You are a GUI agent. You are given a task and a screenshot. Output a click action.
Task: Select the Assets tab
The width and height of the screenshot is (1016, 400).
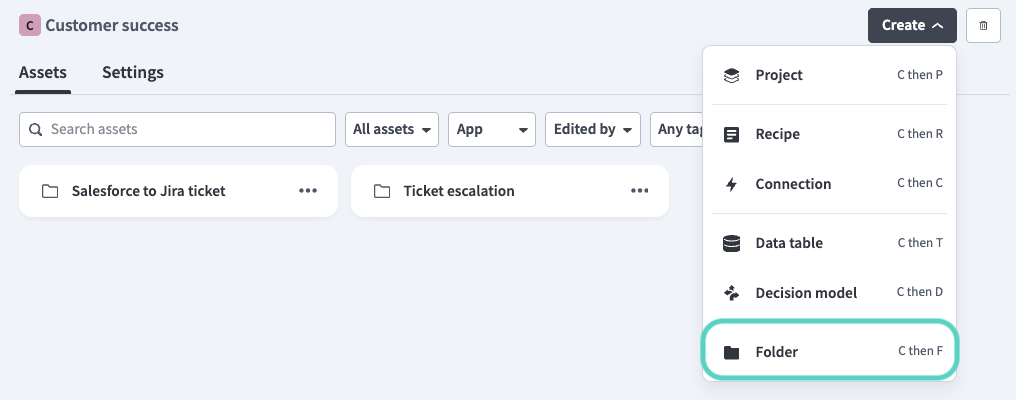[43, 72]
